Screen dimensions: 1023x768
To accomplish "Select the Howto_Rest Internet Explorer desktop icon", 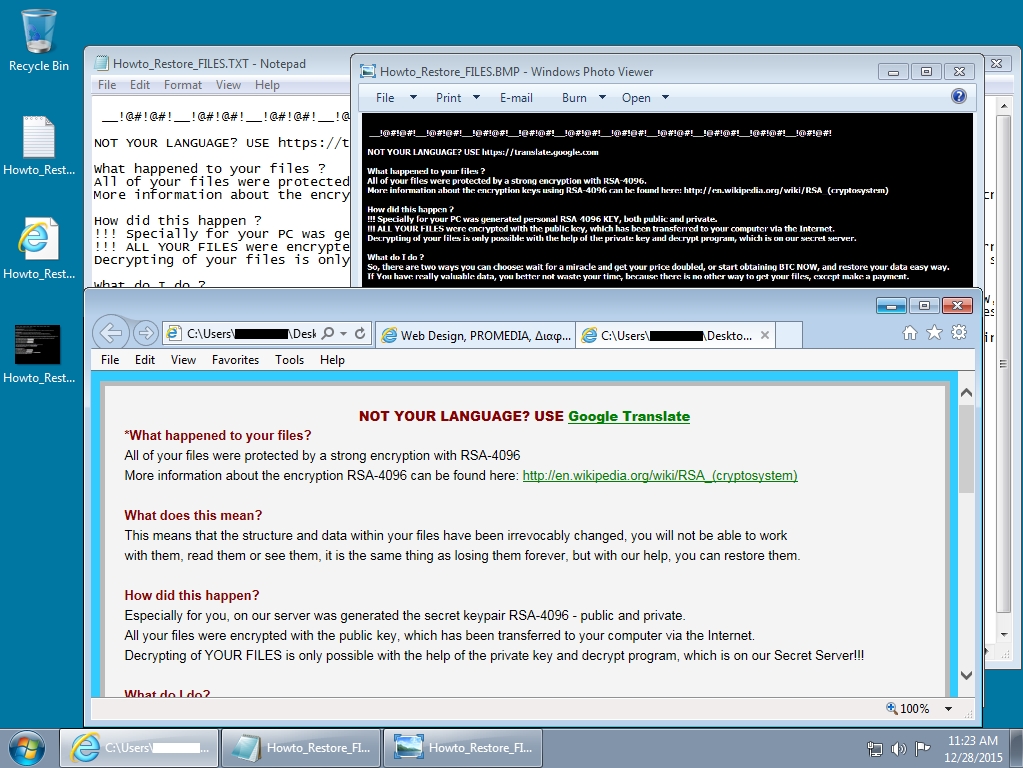I will click(38, 249).
